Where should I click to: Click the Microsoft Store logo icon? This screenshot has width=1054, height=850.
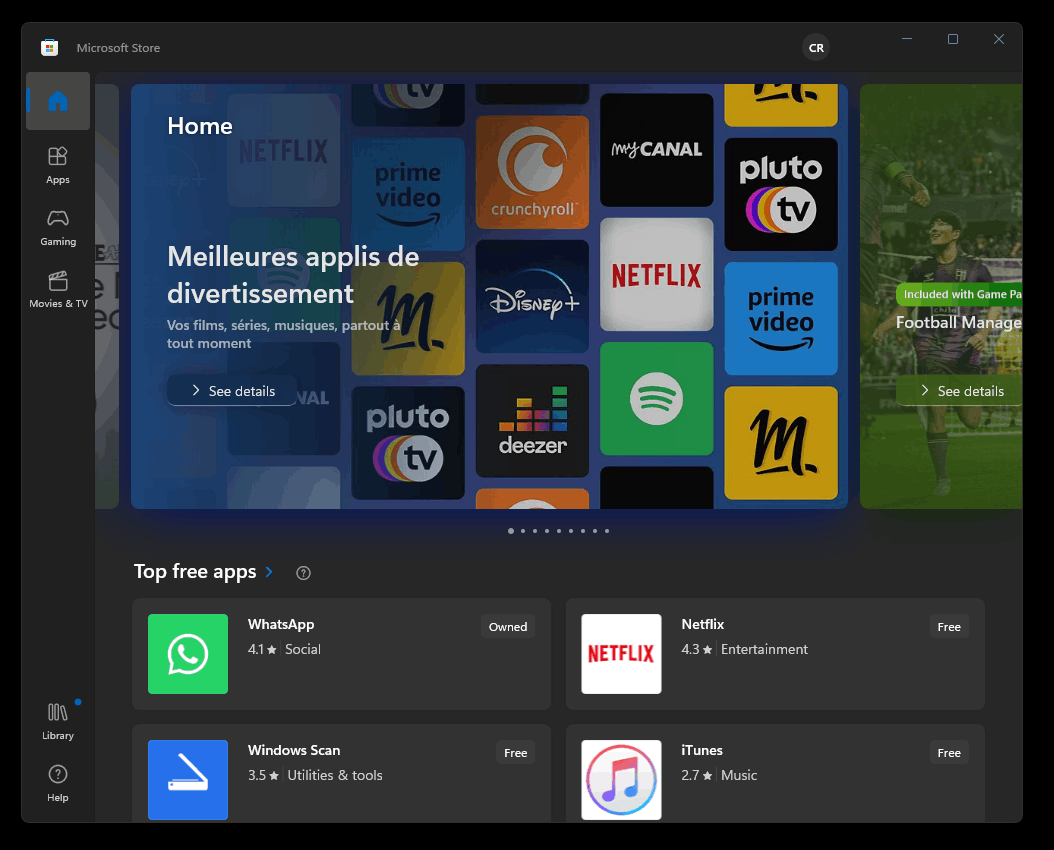(49, 48)
